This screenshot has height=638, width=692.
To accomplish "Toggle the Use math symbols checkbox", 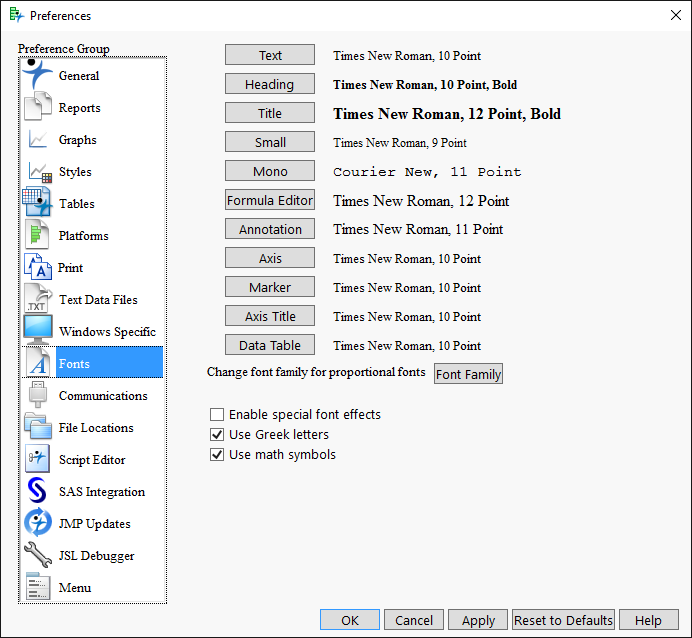I will 217,454.
